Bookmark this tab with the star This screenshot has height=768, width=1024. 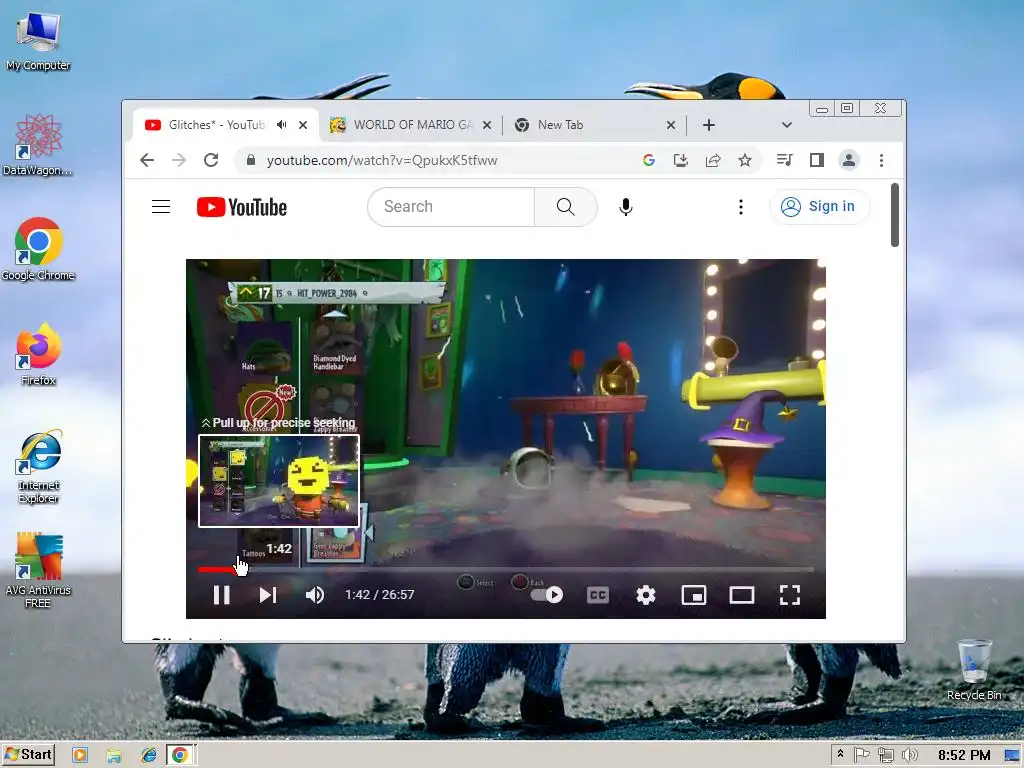pyautogui.click(x=744, y=160)
